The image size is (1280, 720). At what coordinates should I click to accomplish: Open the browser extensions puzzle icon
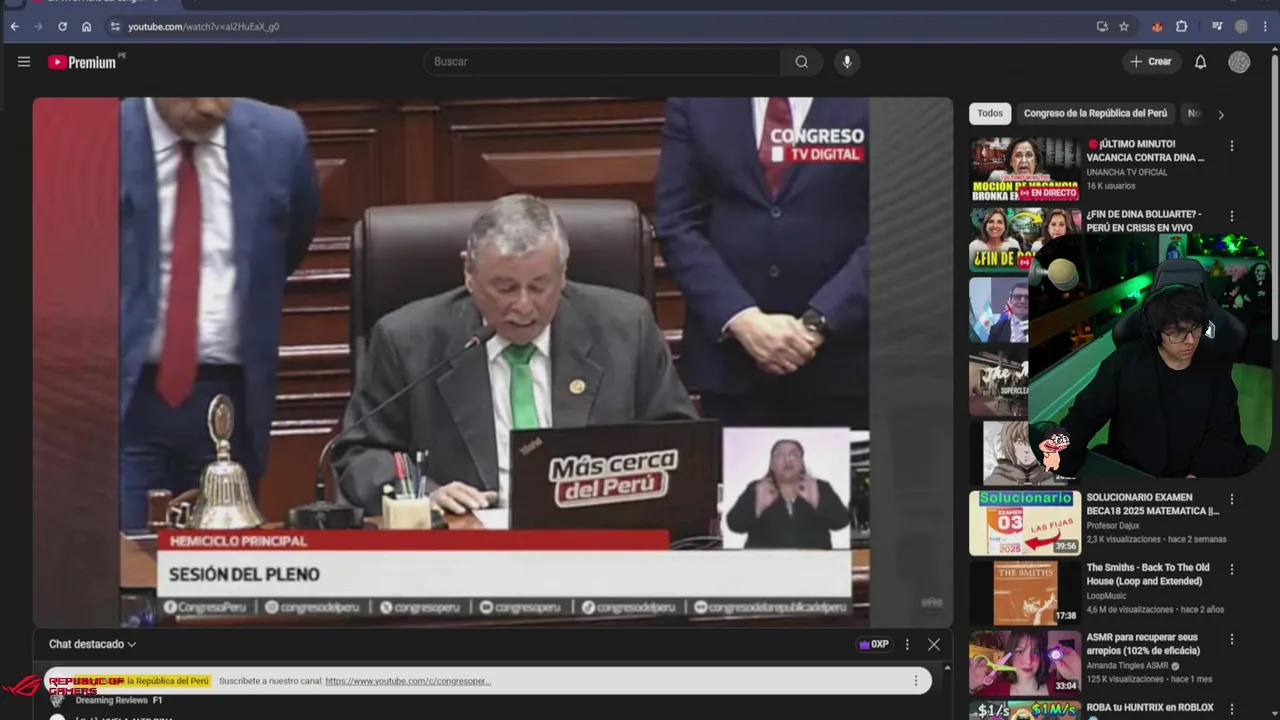coord(1181,27)
